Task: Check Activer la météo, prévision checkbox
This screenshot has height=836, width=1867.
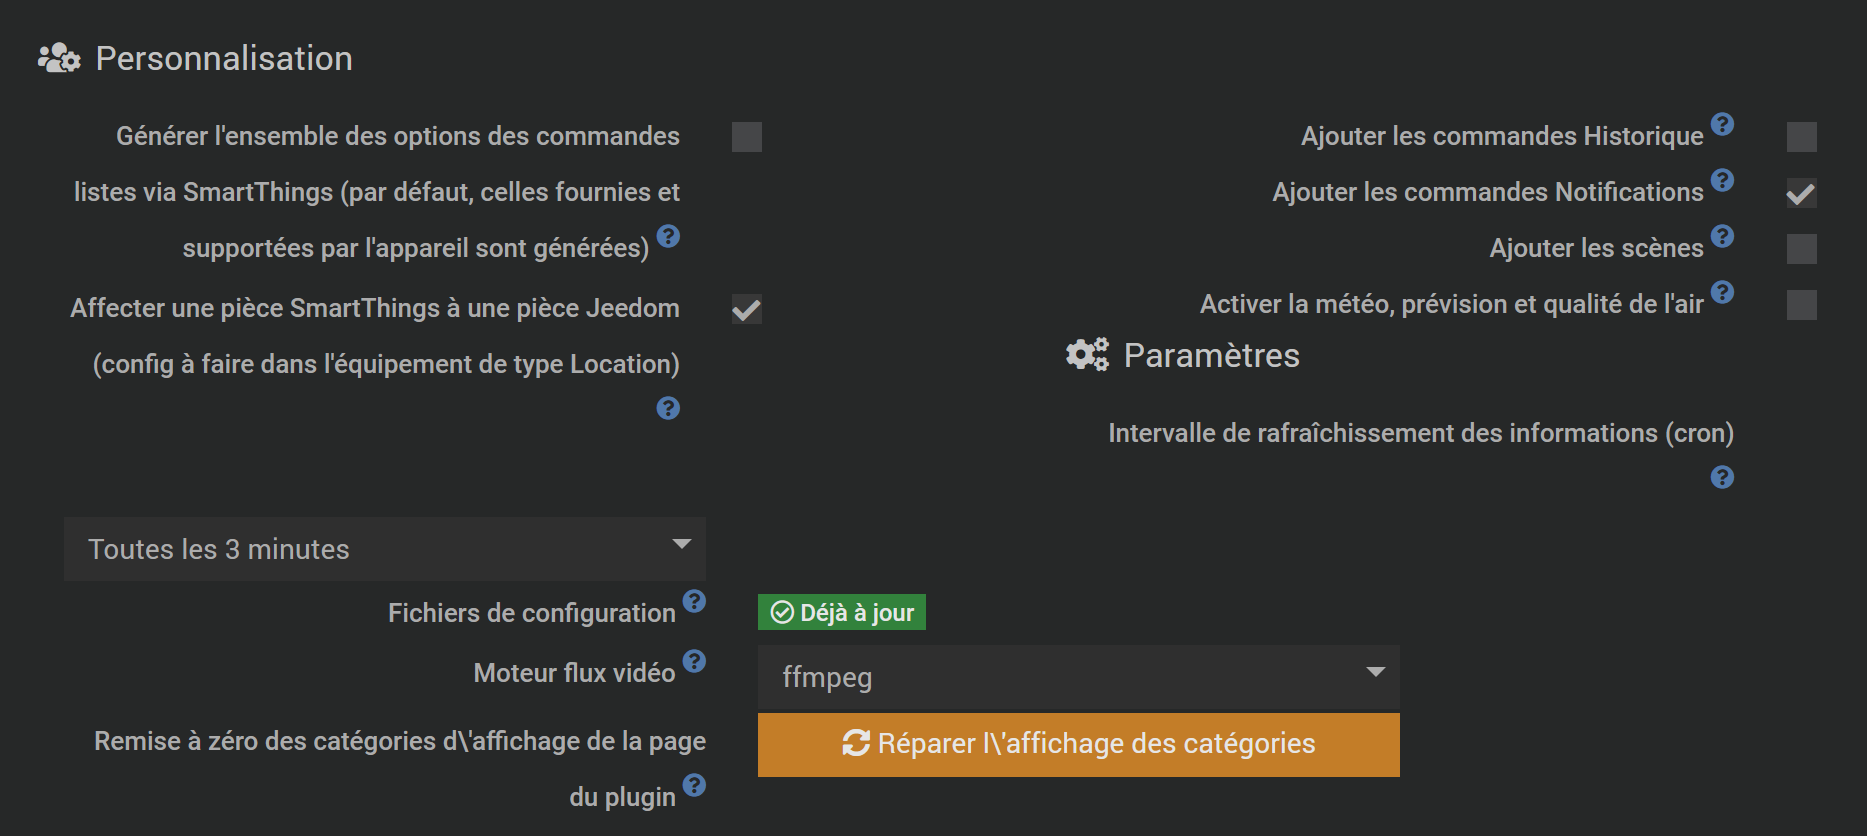Action: click(1802, 305)
